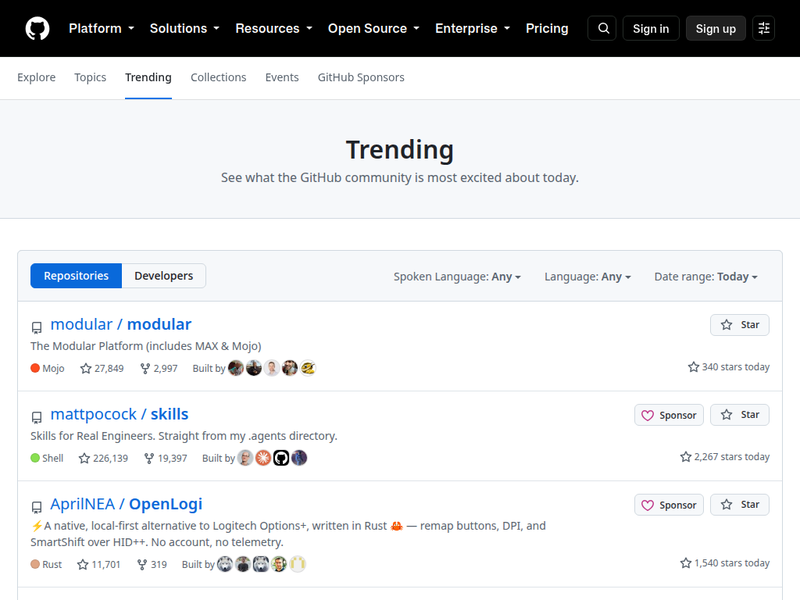This screenshot has height=600, width=800.
Task: Open second contributor avatar of modular
Action: pyautogui.click(x=254, y=368)
